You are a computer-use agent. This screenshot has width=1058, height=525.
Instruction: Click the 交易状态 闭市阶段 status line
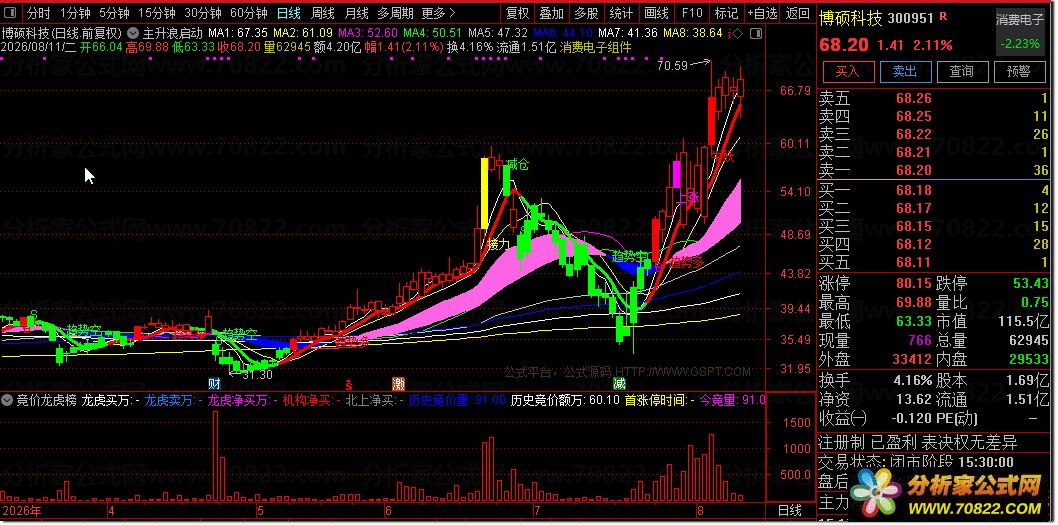pos(916,462)
